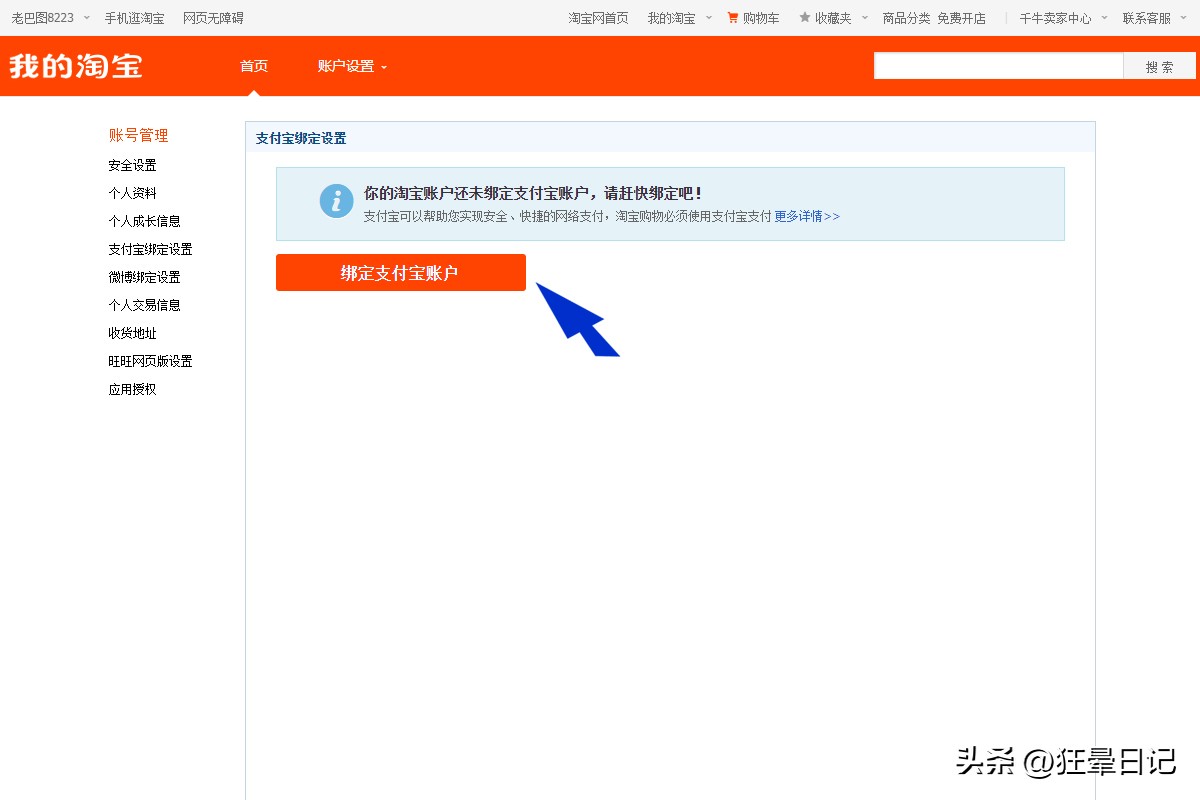The height and width of the screenshot is (800, 1200).
Task: Open the 联系客服 dropdown at top right
Action: [x=1146, y=17]
